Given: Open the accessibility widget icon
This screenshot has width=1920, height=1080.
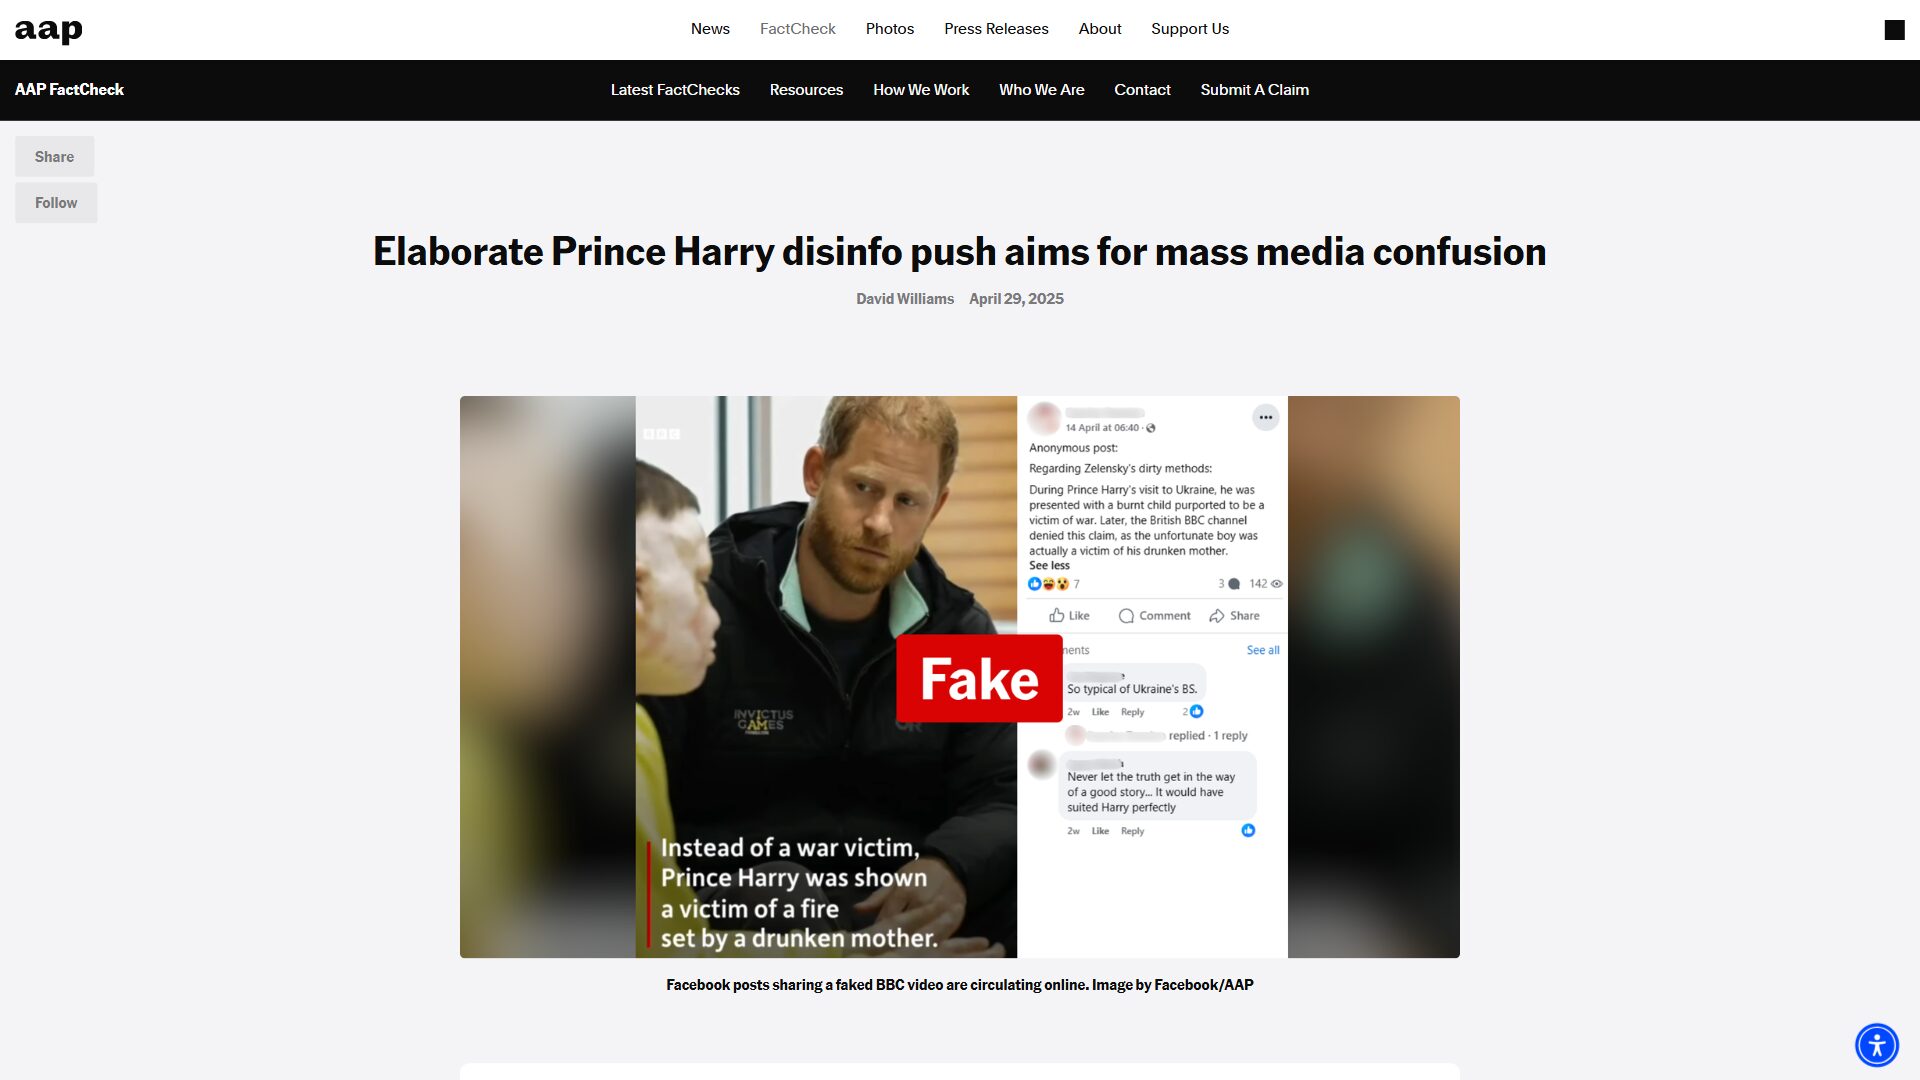Looking at the screenshot, I should point(1877,1045).
